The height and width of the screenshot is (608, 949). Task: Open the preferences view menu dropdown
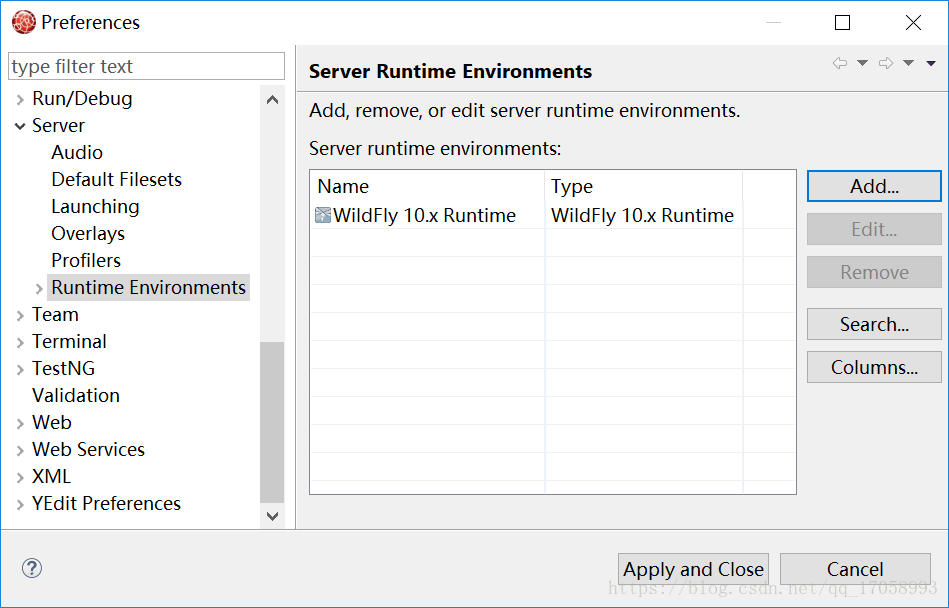point(931,63)
